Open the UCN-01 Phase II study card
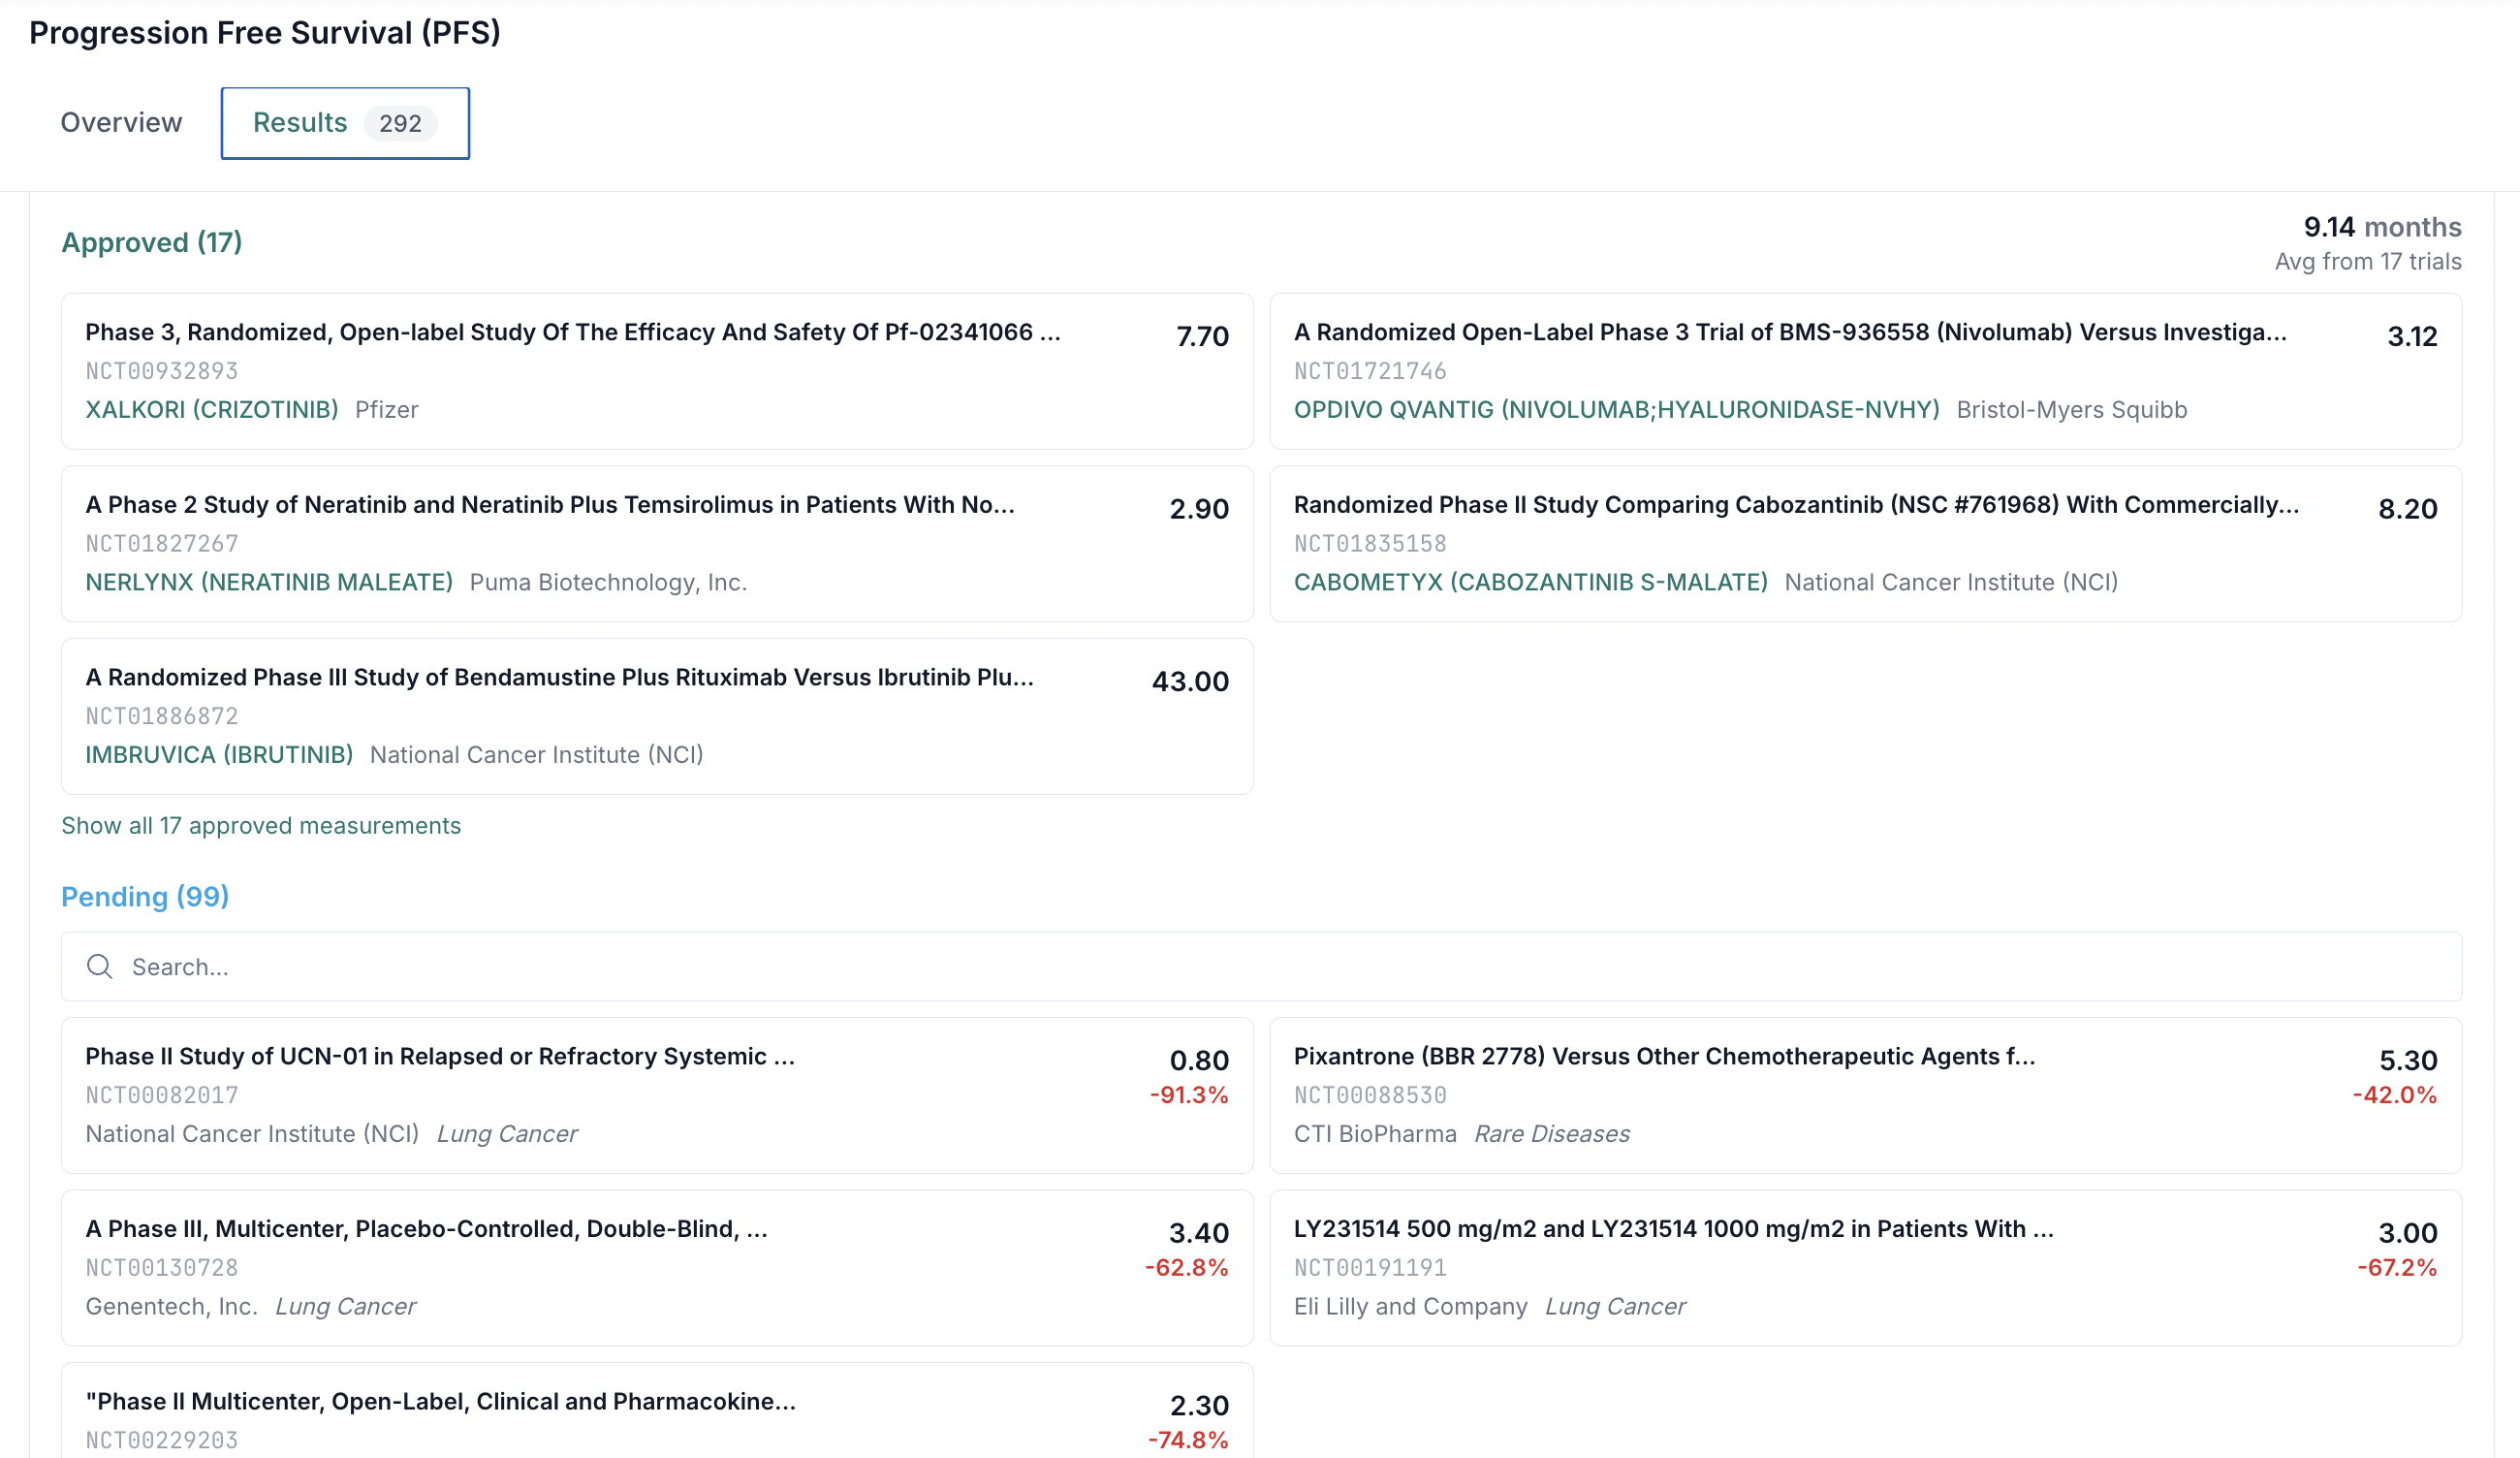This screenshot has width=2520, height=1458. pos(657,1095)
